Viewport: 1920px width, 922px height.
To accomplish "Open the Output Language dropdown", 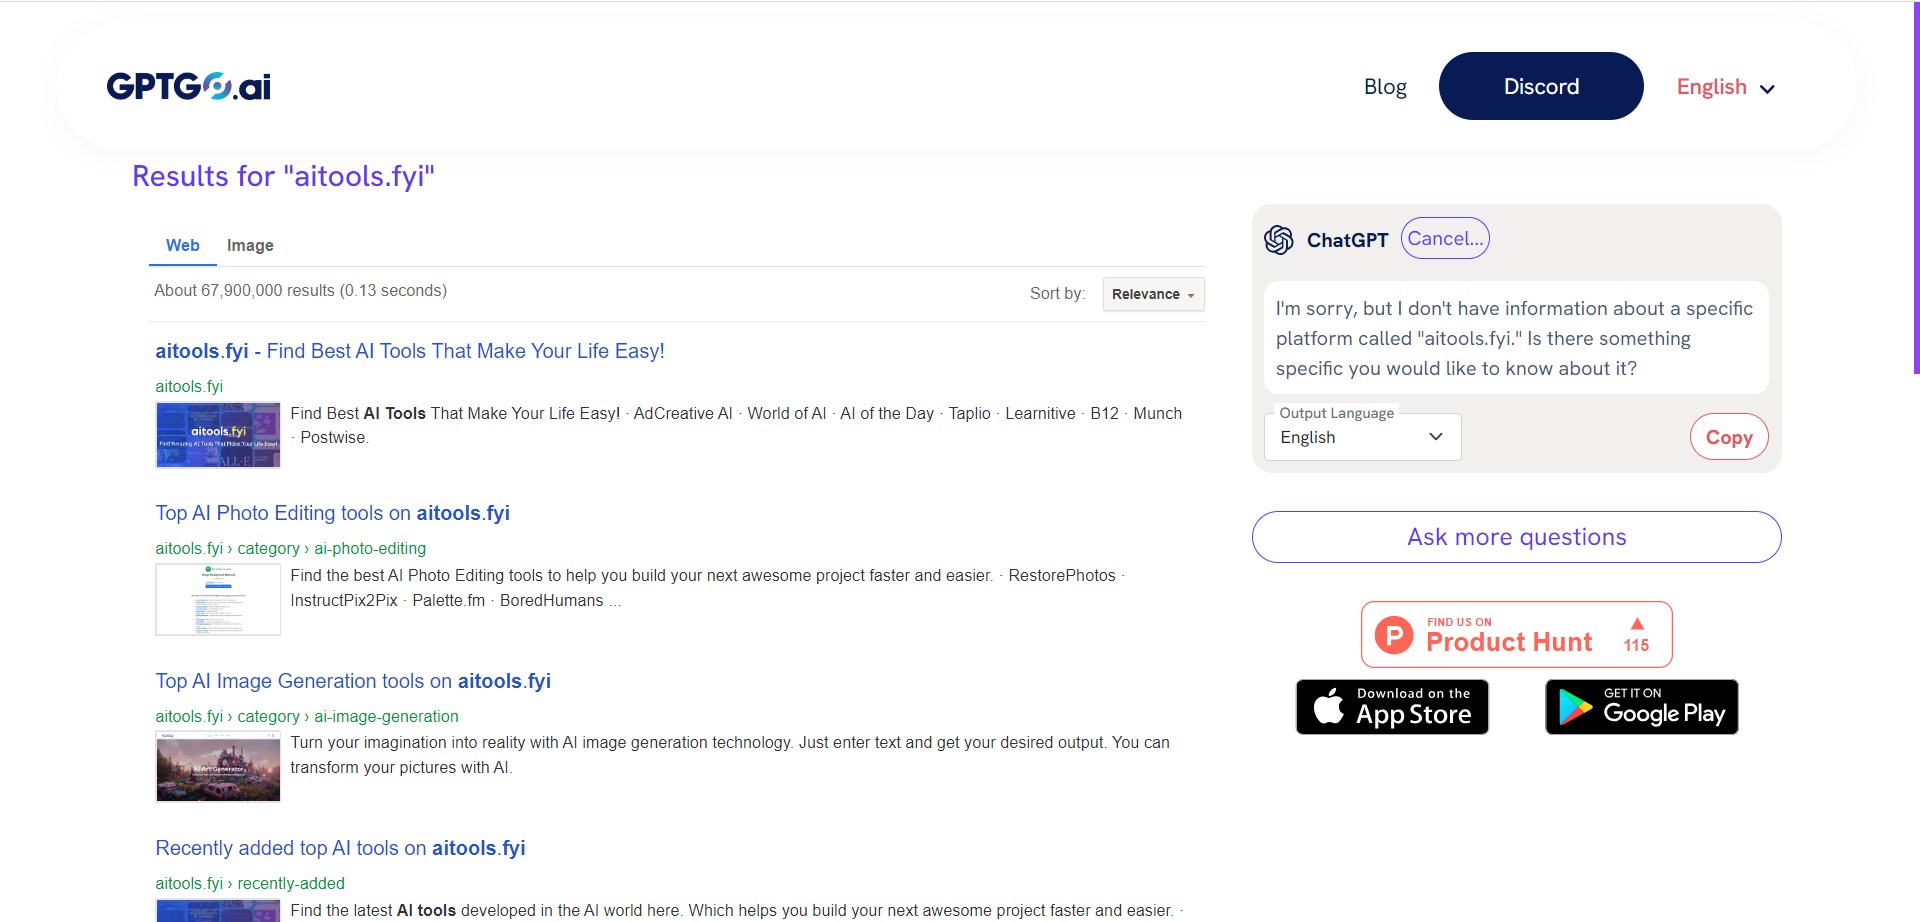I will coord(1361,436).
